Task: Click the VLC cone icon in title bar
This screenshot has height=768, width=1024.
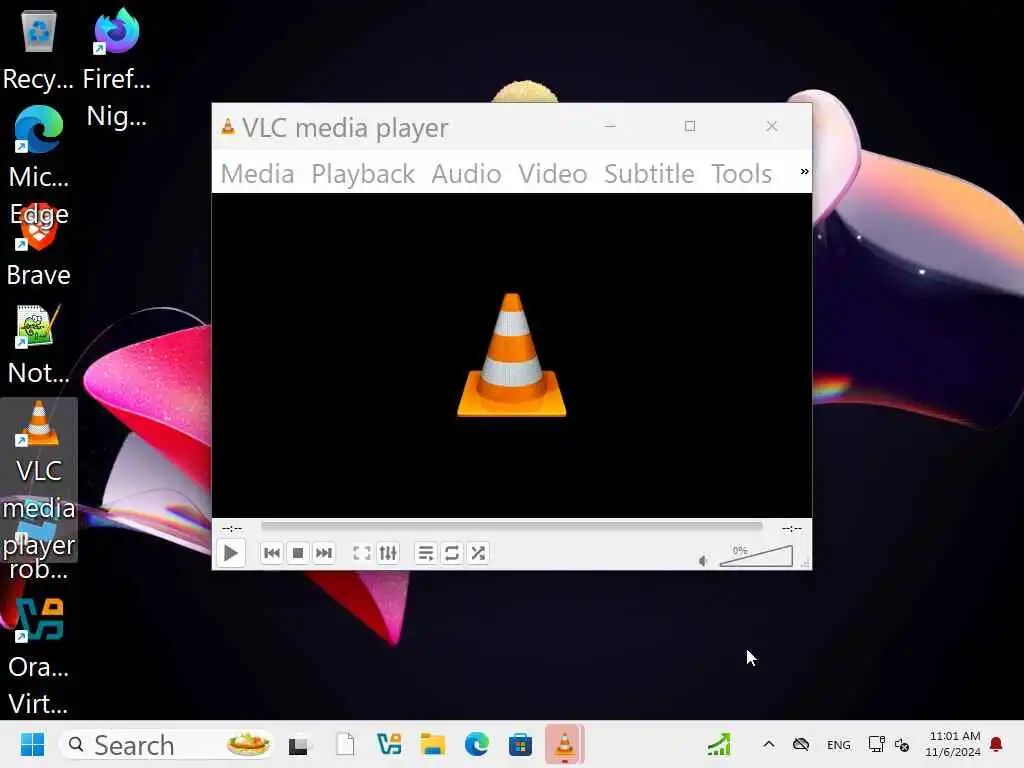Action: tap(228, 126)
